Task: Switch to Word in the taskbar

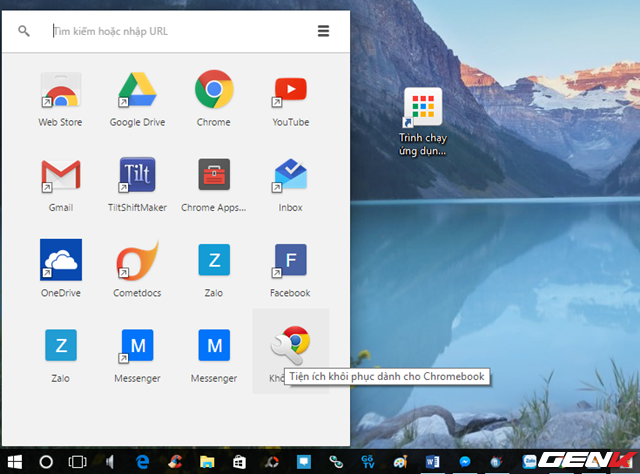Action: 432,462
